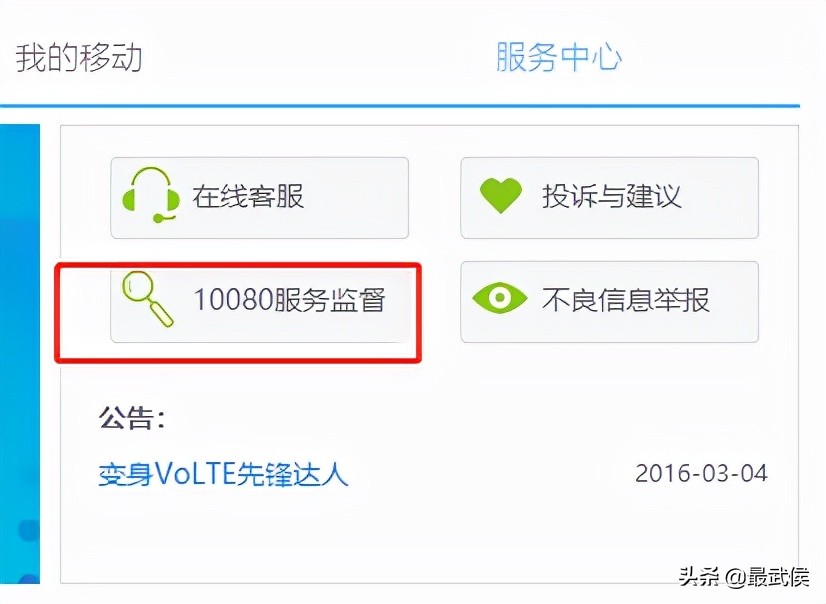The image size is (826, 604).
Task: Click the blue underline beneath the tabs
Action: 400,106
